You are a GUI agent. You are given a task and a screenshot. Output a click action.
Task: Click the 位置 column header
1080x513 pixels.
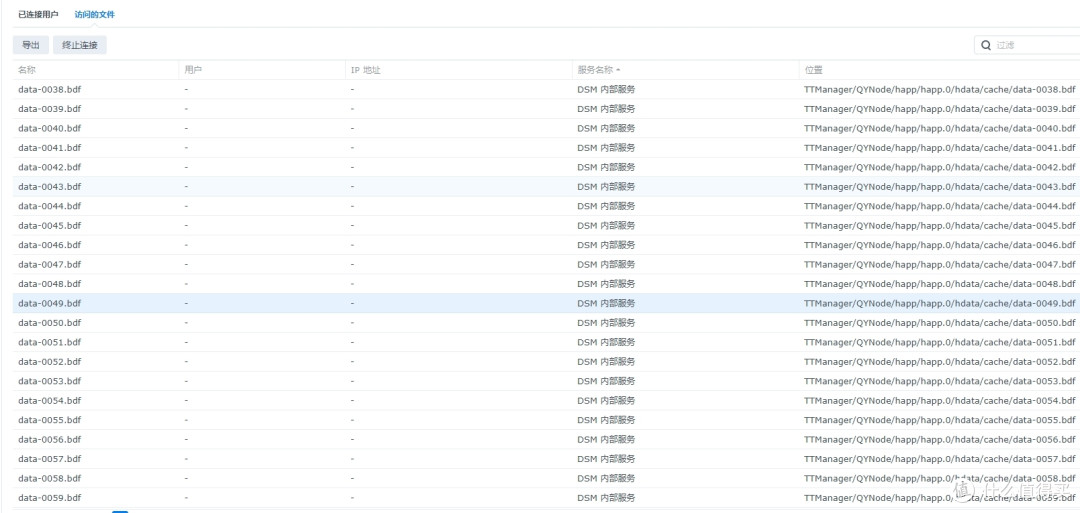coord(813,70)
